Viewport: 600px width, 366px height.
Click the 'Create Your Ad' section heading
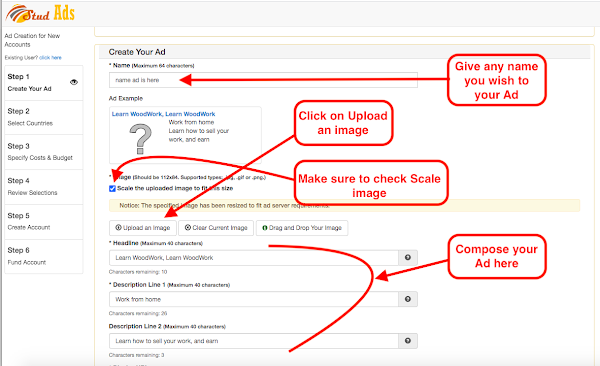(x=137, y=52)
